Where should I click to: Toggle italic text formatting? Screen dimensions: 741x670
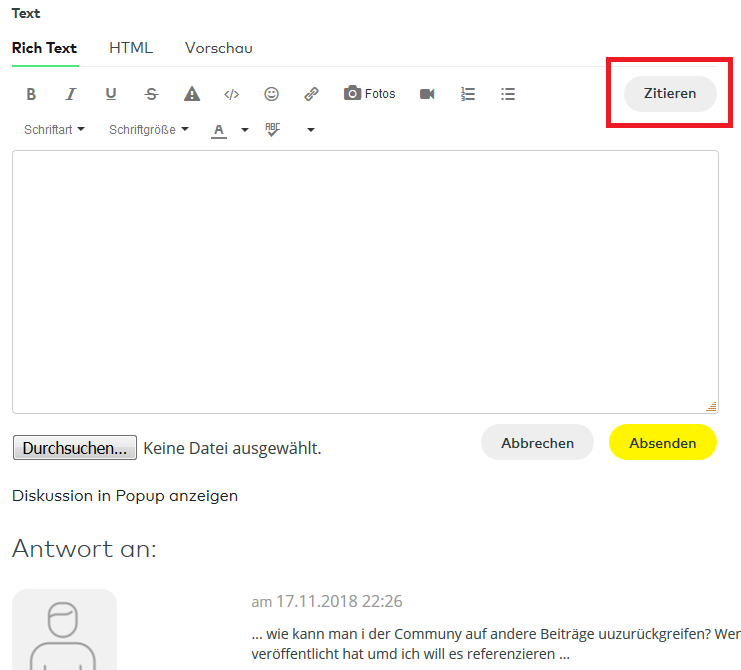71,94
